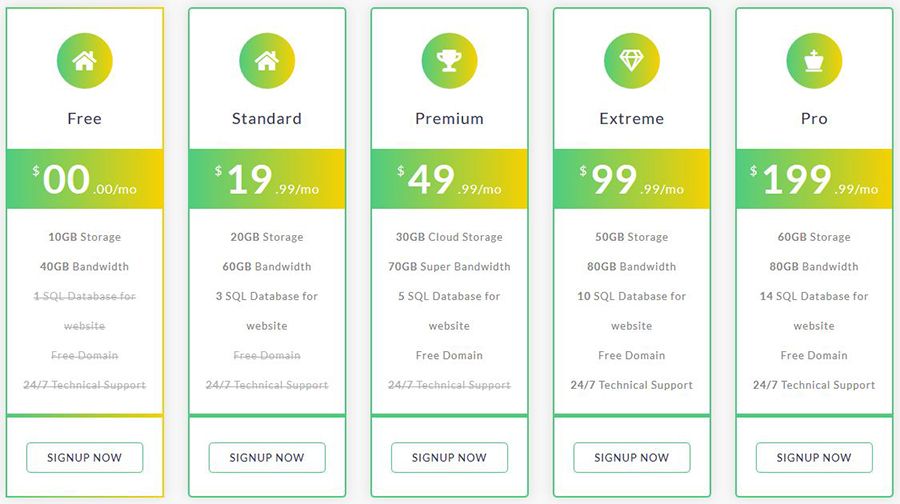Click the Extreme $99.99/mo price banner

pos(632,179)
